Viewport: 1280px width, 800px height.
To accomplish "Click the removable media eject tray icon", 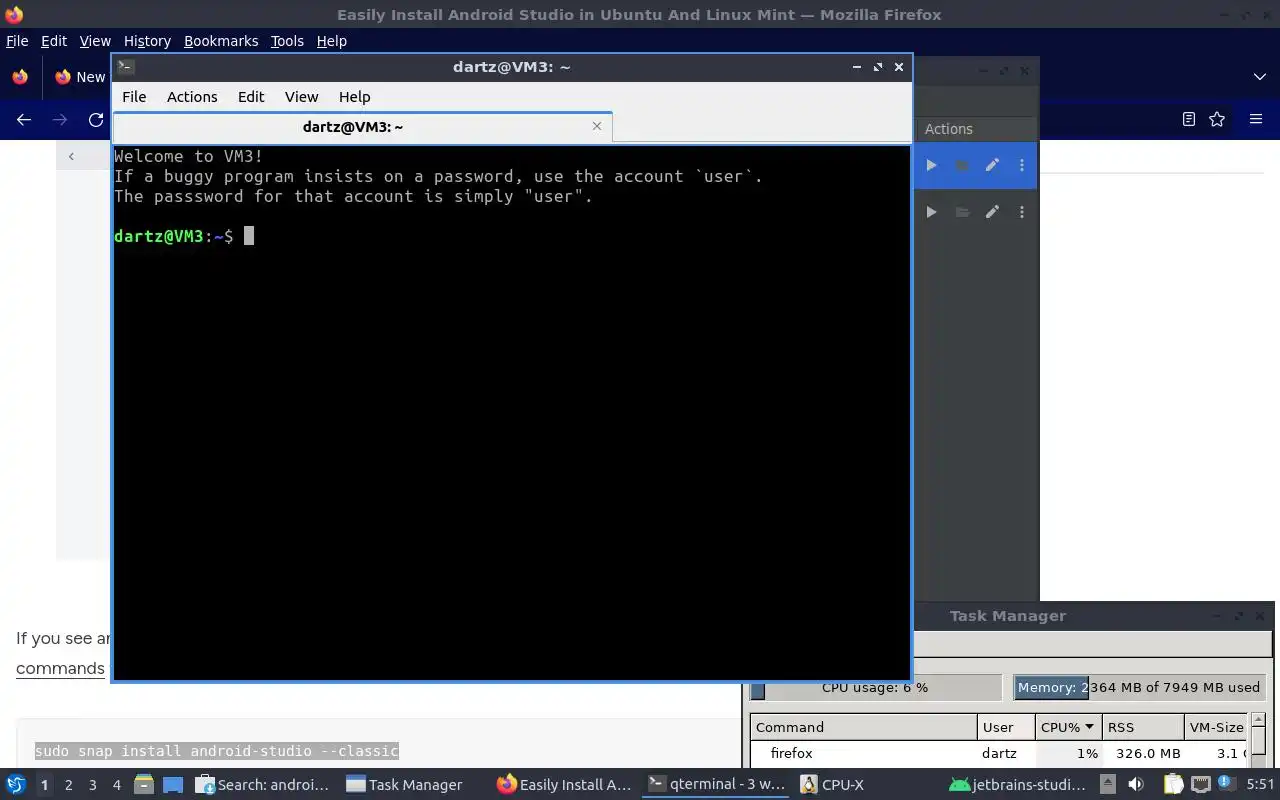I will click(1107, 785).
